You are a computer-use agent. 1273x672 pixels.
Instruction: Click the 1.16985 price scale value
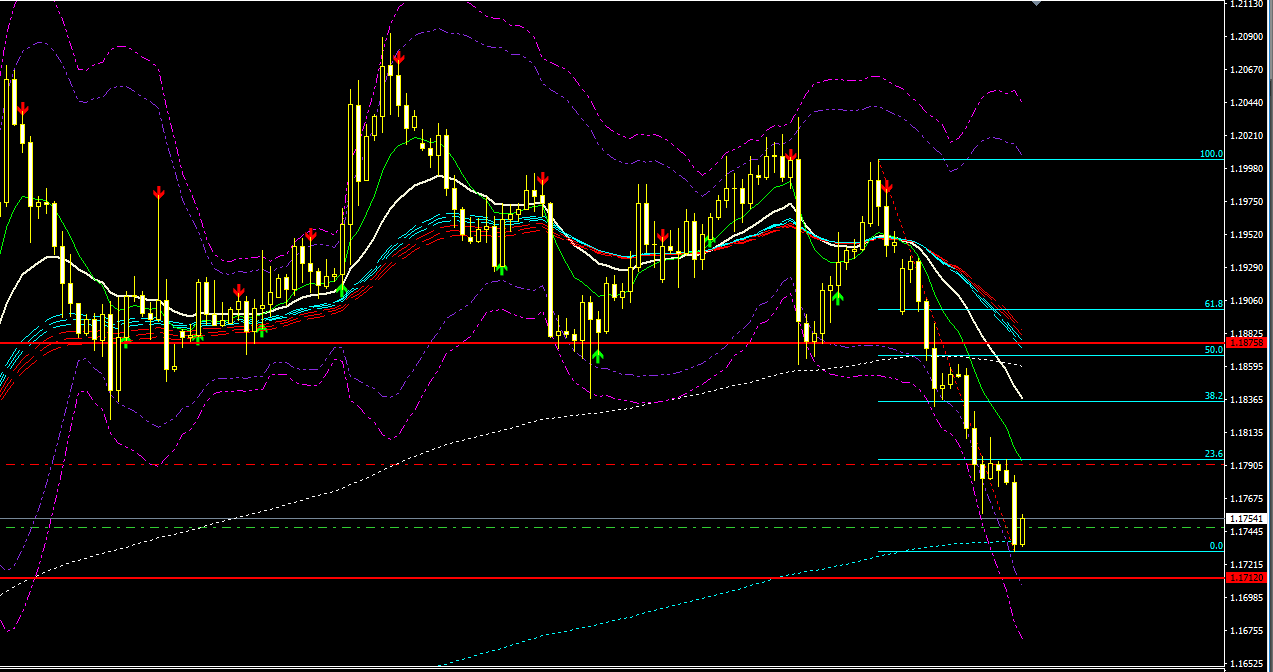pos(1246,598)
